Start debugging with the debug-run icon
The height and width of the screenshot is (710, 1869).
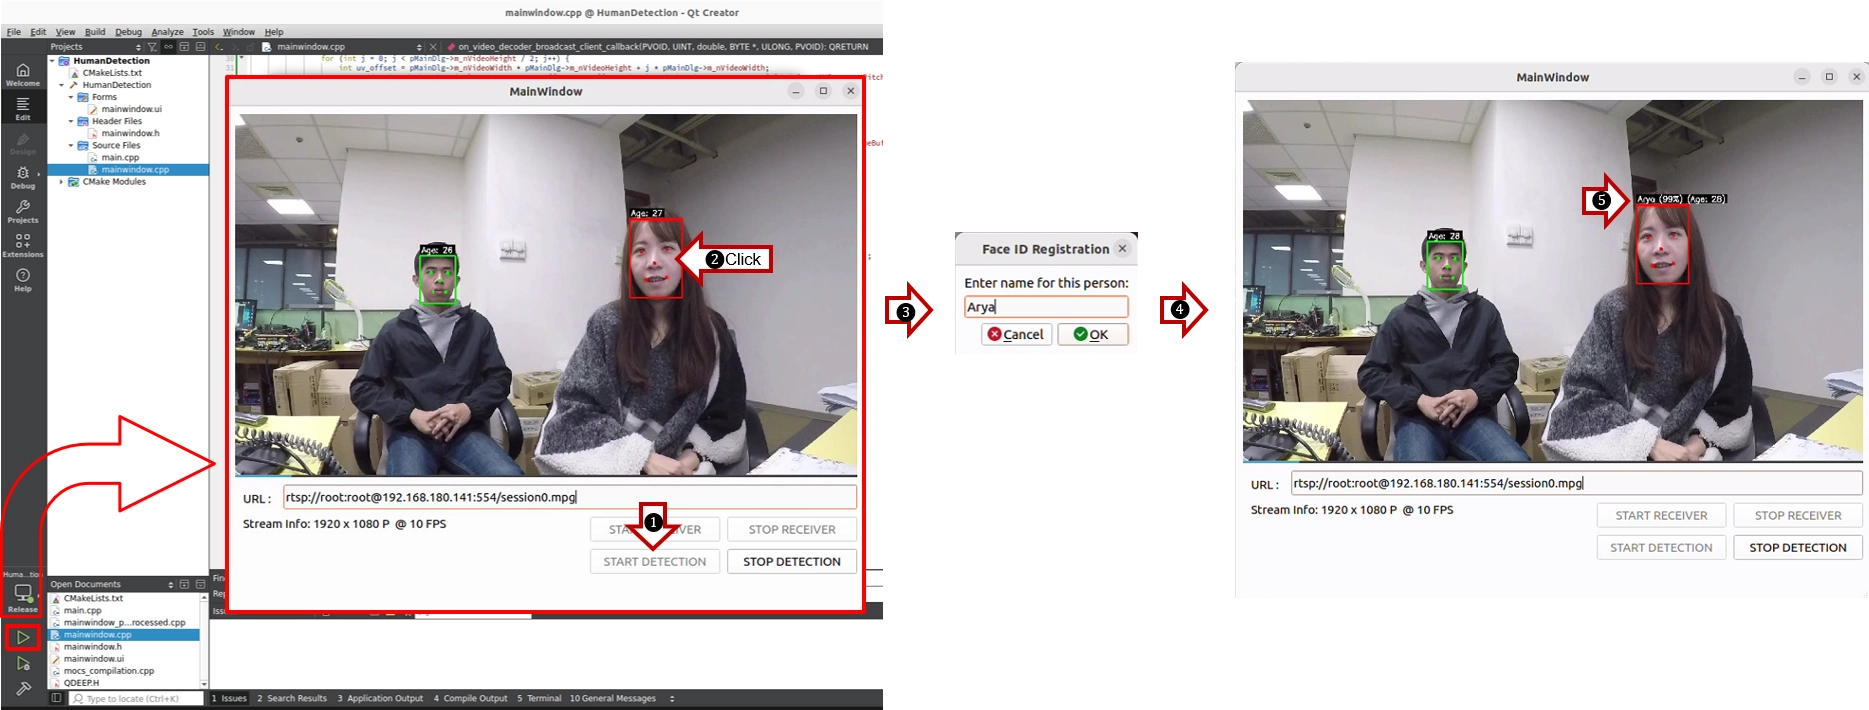(x=23, y=663)
